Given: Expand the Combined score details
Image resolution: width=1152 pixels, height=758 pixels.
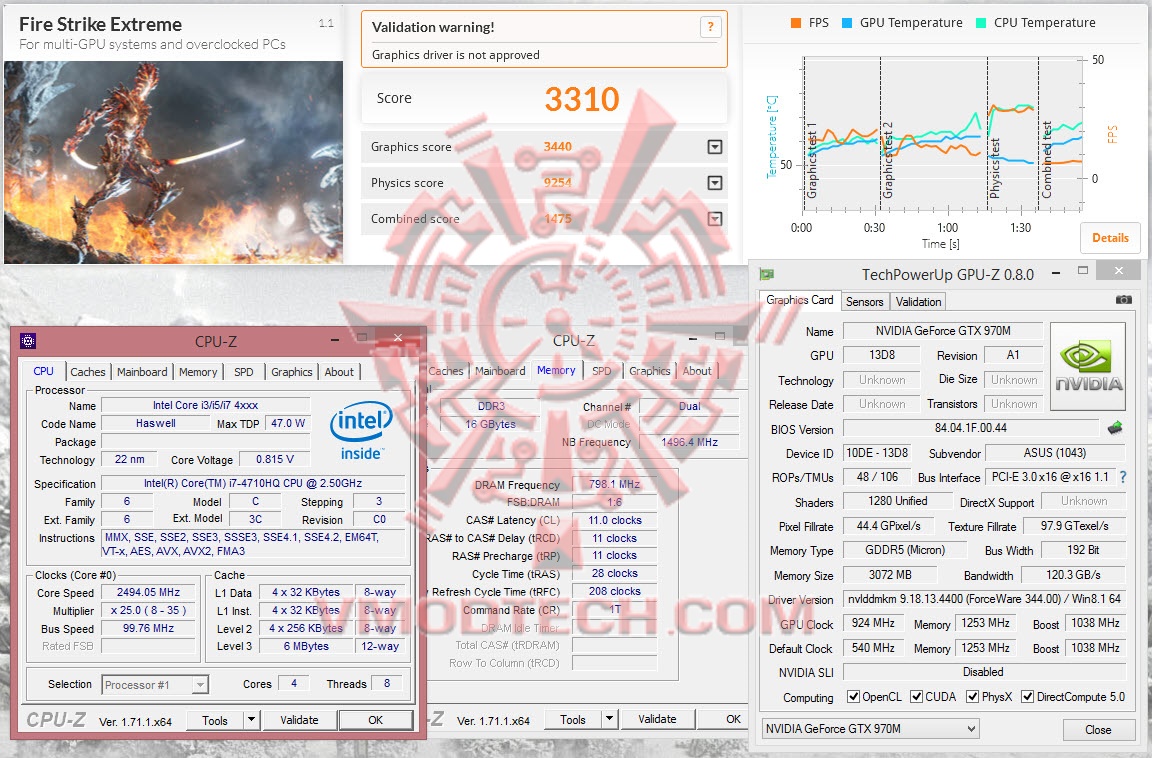Looking at the screenshot, I should (714, 219).
